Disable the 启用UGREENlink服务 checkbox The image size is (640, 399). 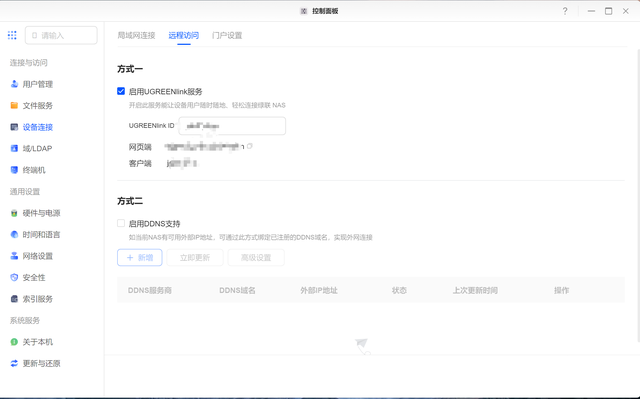coord(121,91)
